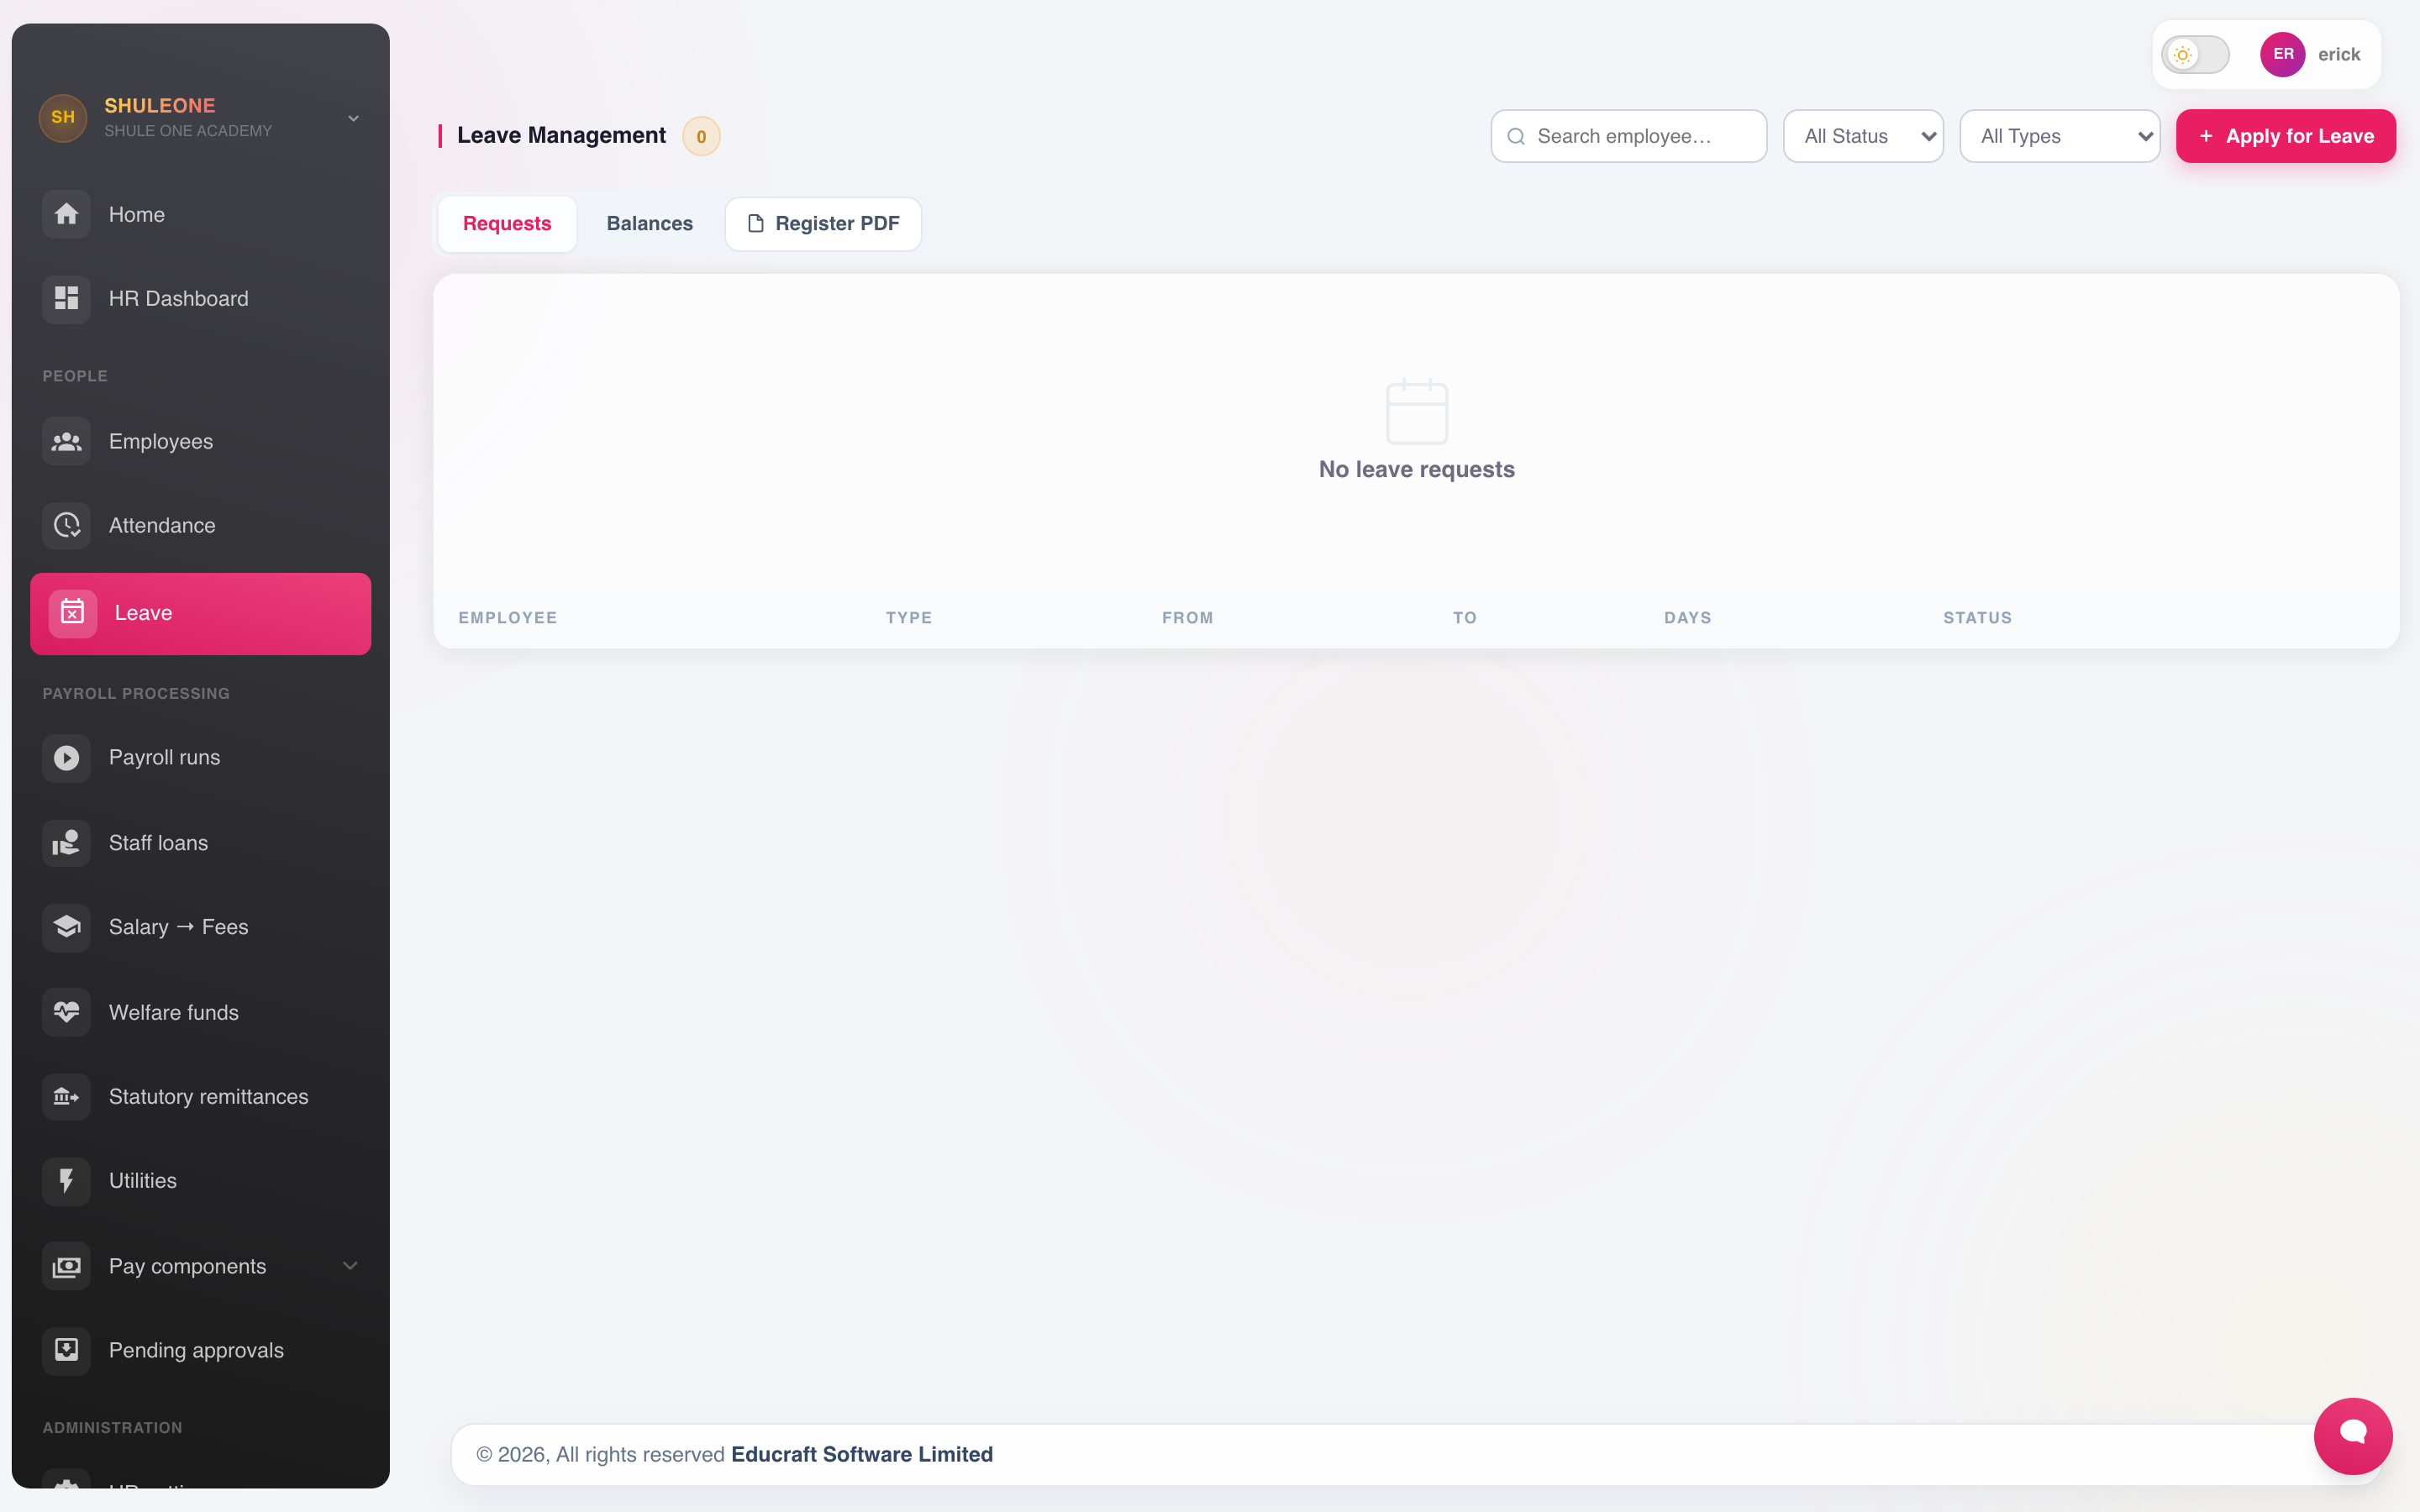
Task: Open the Employees menu item
Action: coord(200,441)
